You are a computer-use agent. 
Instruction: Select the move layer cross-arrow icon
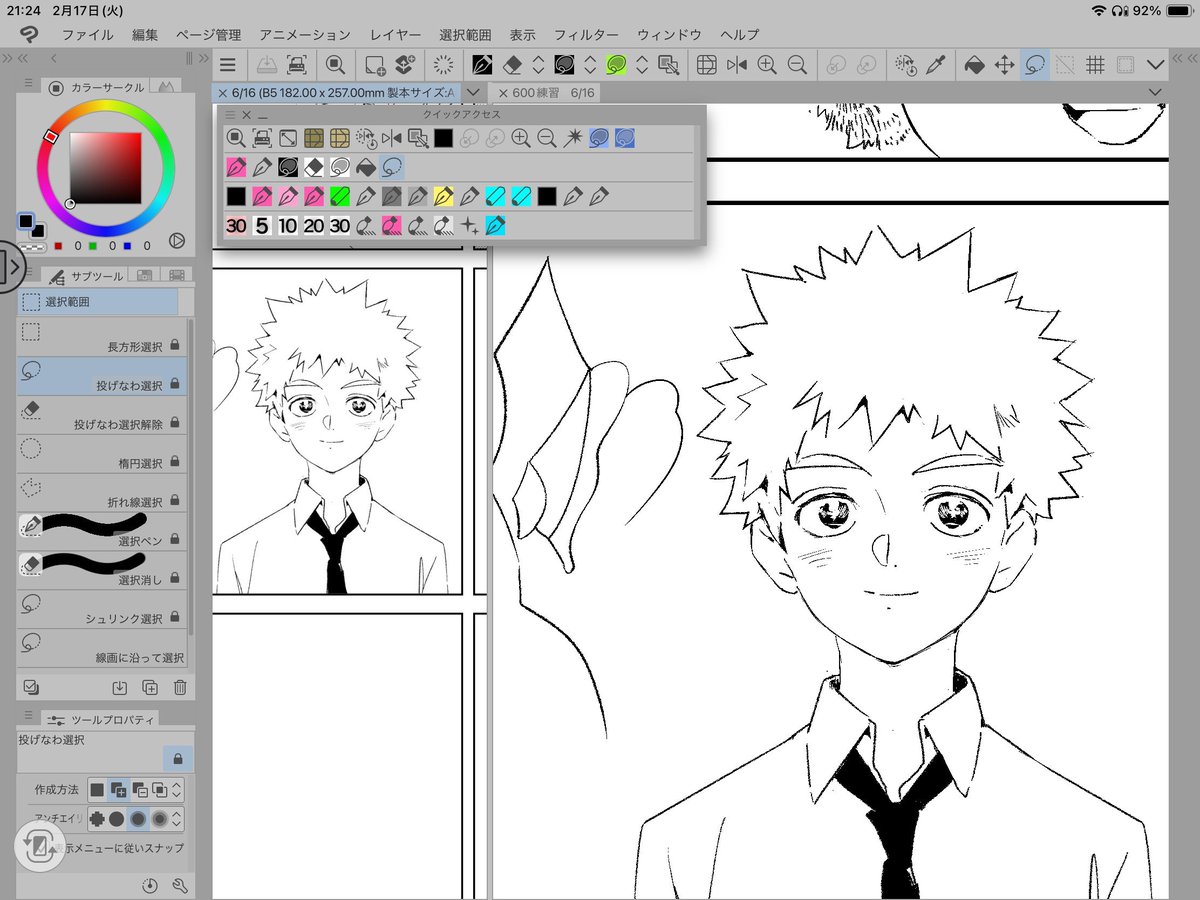coord(1004,65)
